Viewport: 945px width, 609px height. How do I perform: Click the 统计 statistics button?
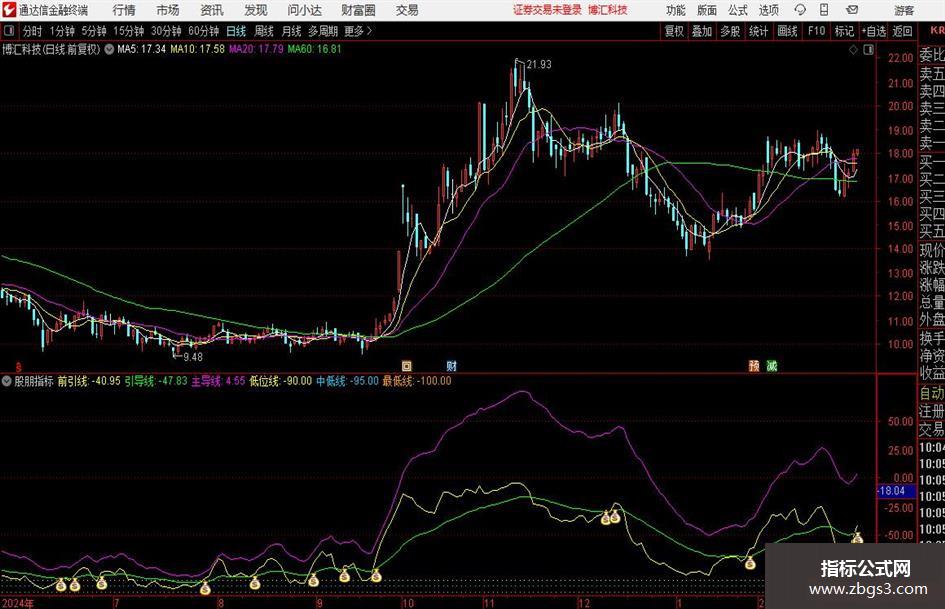[758, 31]
